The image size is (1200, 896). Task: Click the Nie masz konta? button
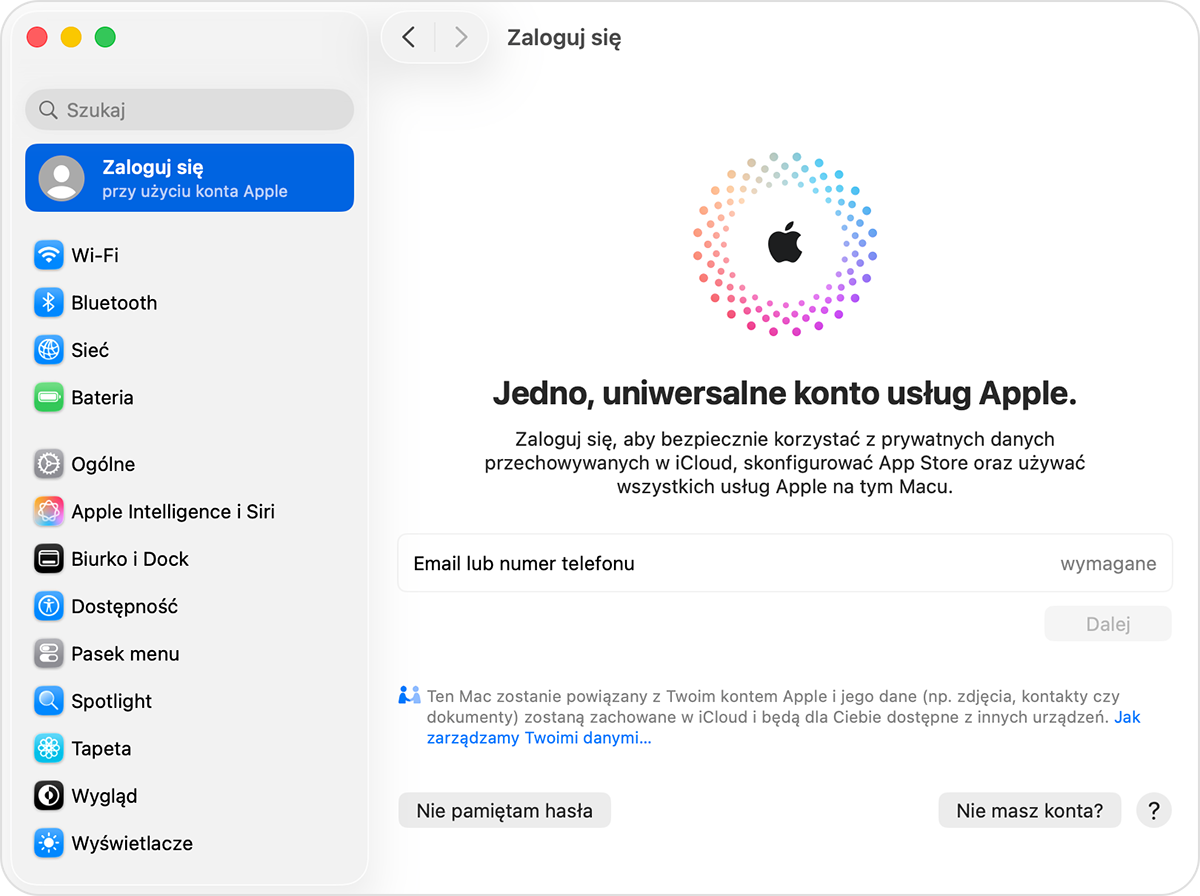click(x=1029, y=810)
